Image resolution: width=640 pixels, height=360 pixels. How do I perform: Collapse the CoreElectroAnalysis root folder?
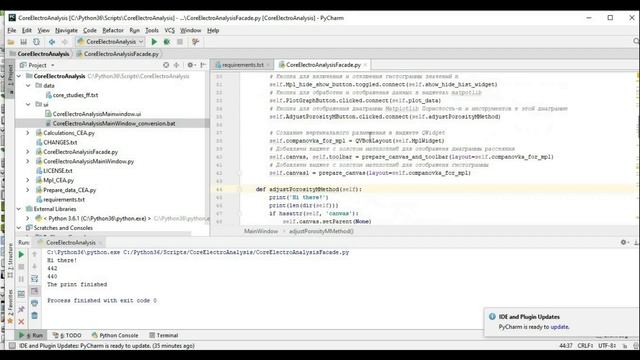tap(19, 76)
